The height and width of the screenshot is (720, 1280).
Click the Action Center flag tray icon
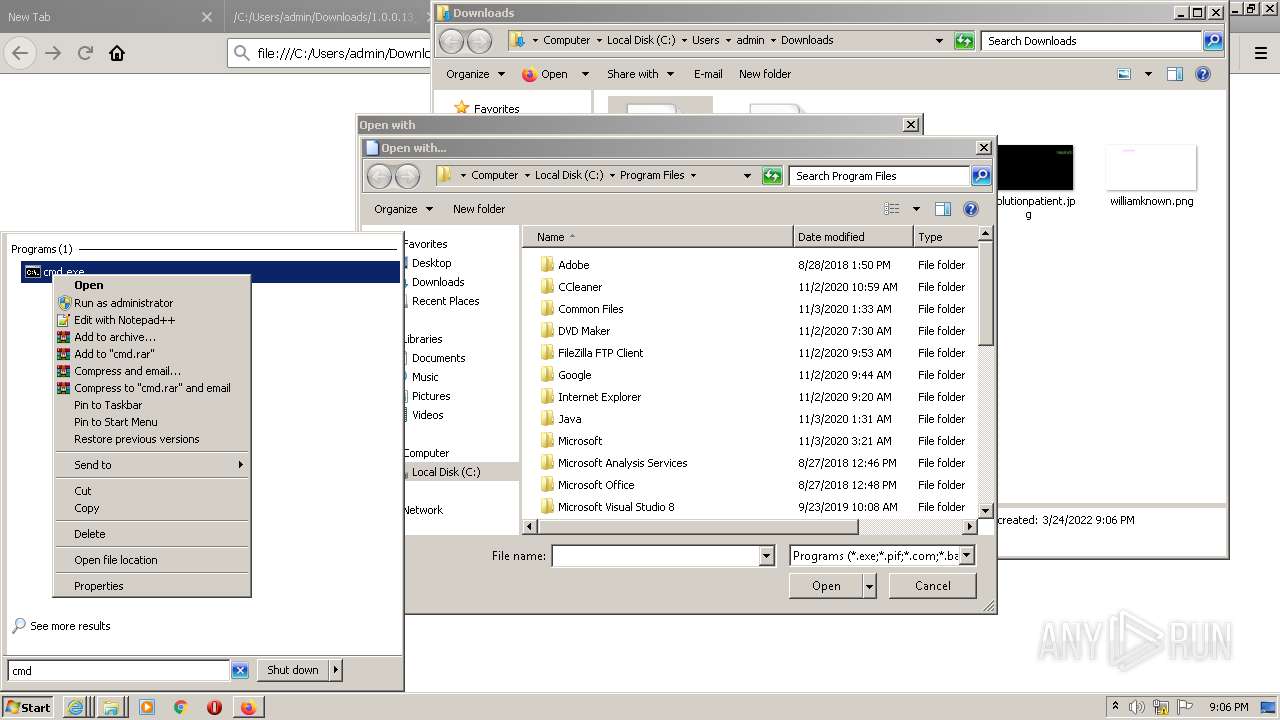1186,707
